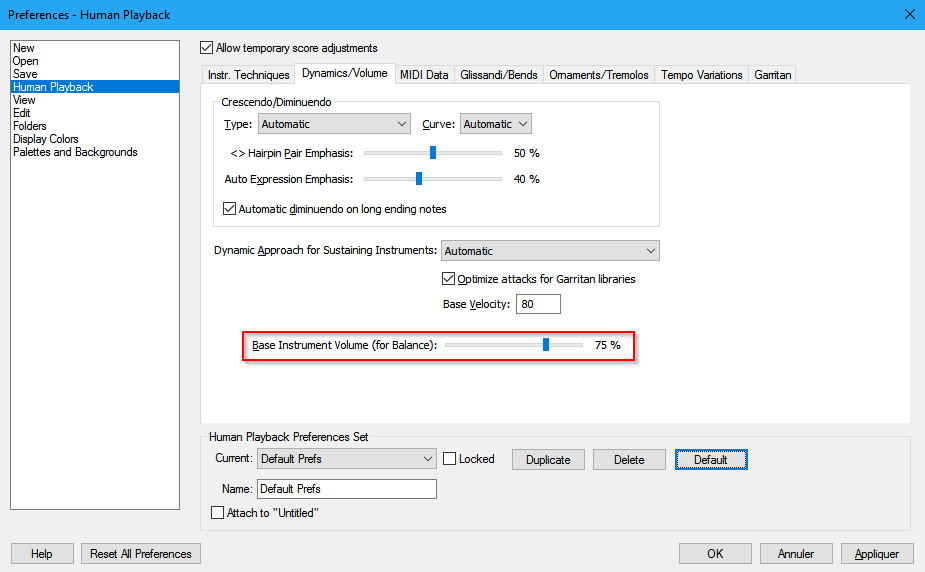Open the Crescendo Type dropdown
The height and width of the screenshot is (572, 925).
point(334,124)
